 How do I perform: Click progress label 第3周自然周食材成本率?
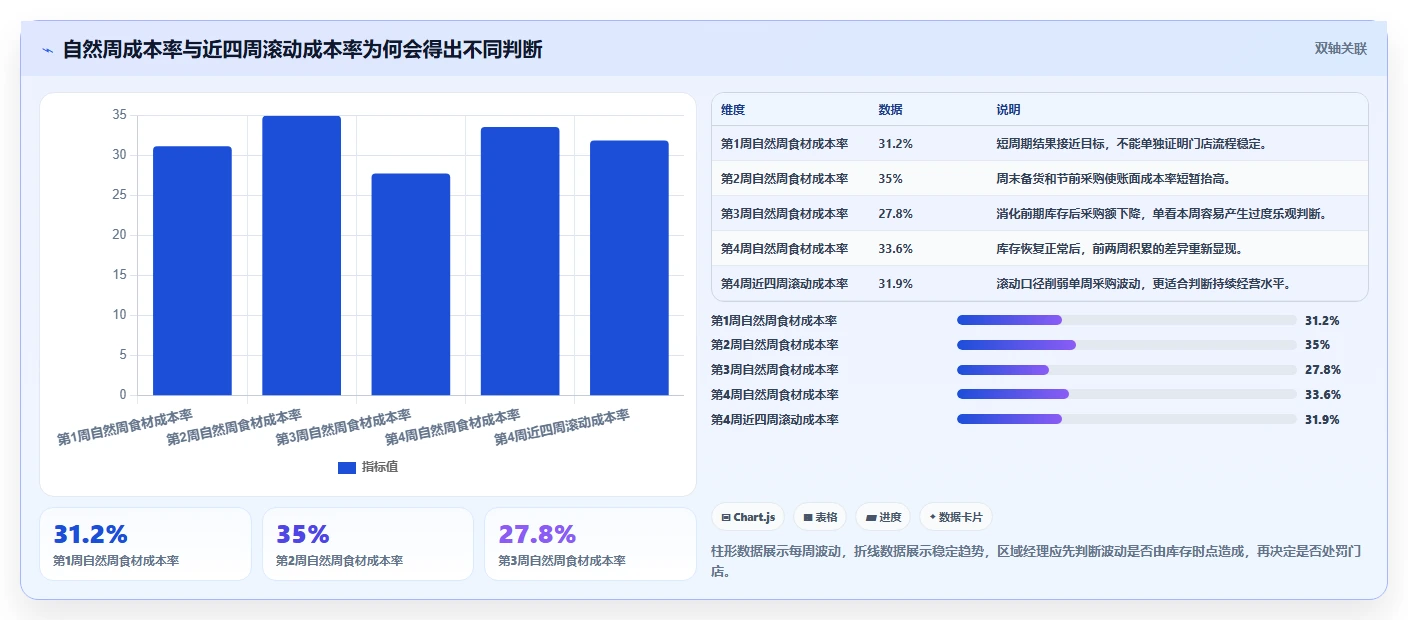[775, 370]
